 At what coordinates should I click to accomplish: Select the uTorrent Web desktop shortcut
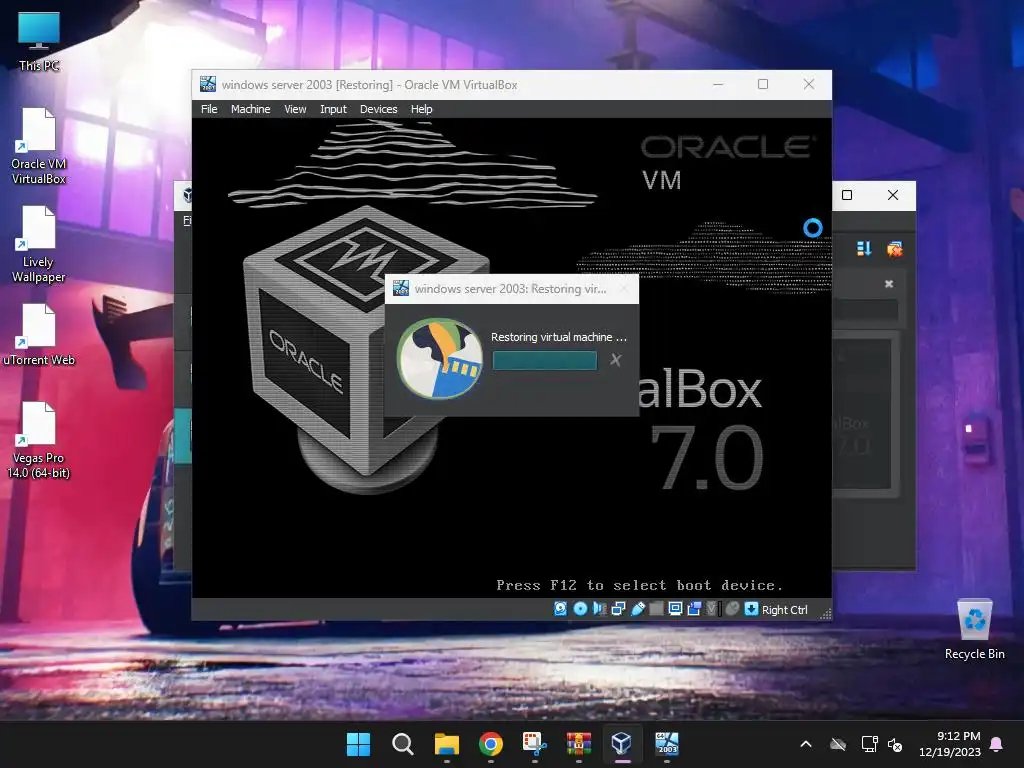tap(39, 335)
